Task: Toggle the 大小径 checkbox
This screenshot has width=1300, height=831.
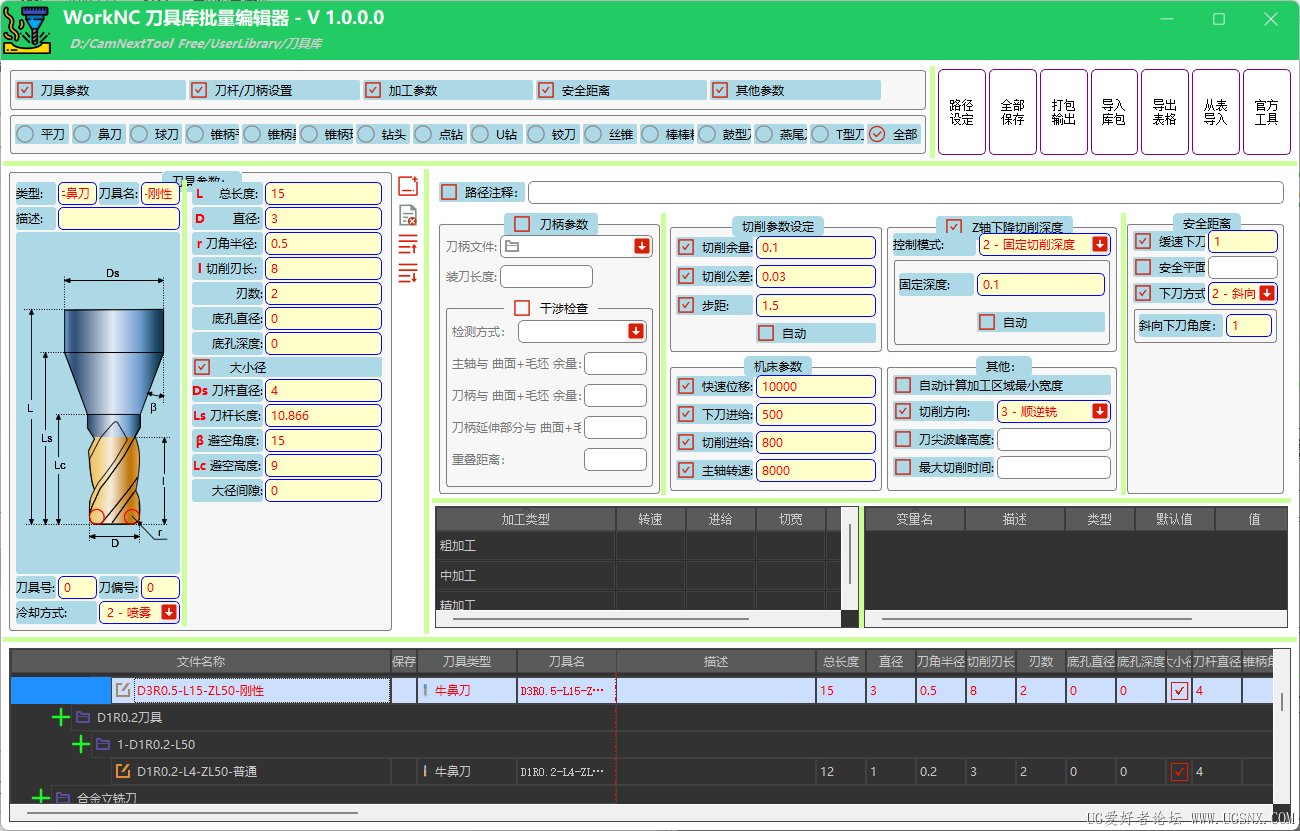Action: tap(202, 367)
